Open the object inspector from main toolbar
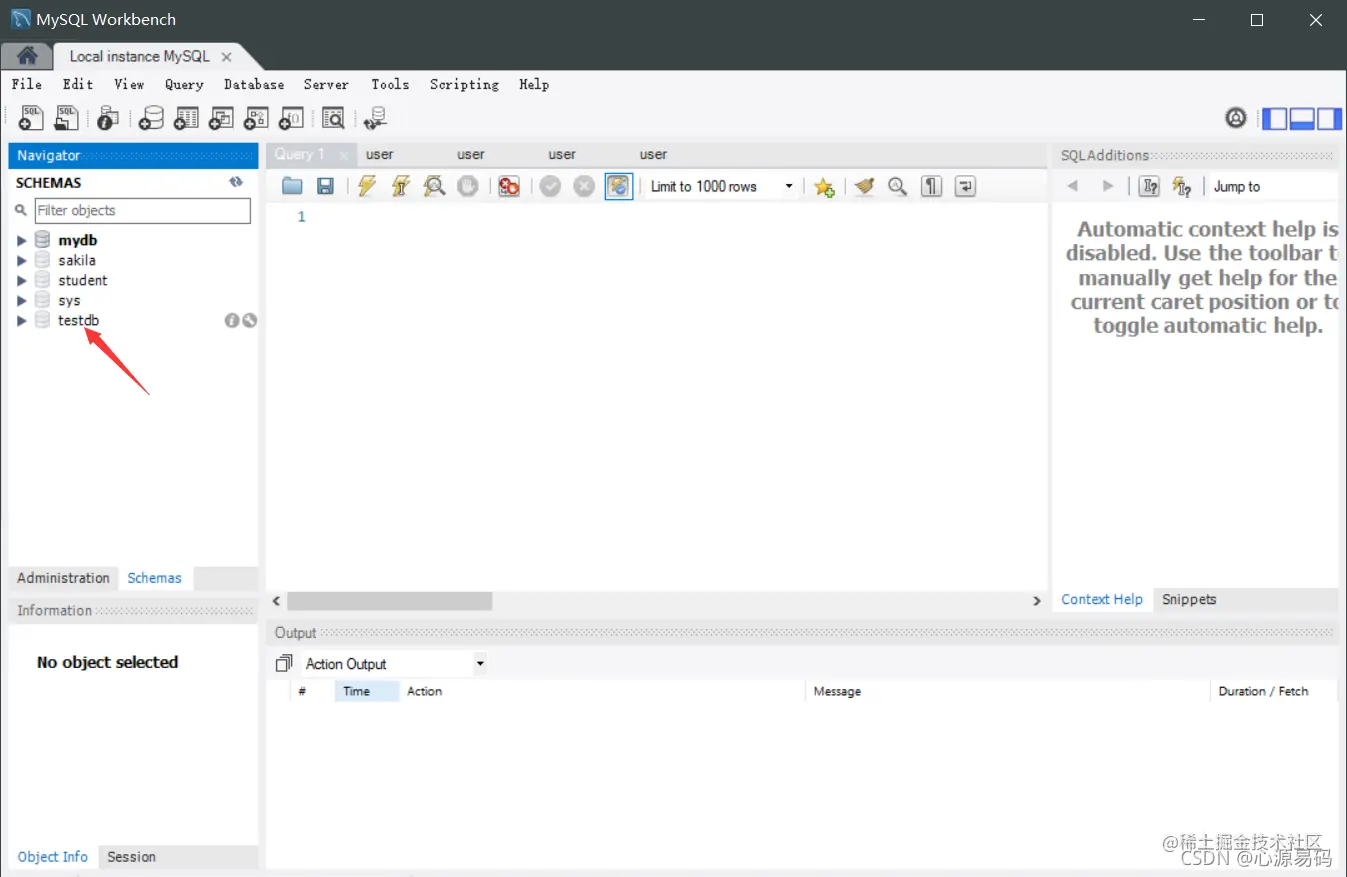The height and width of the screenshot is (877, 1347). [x=108, y=118]
